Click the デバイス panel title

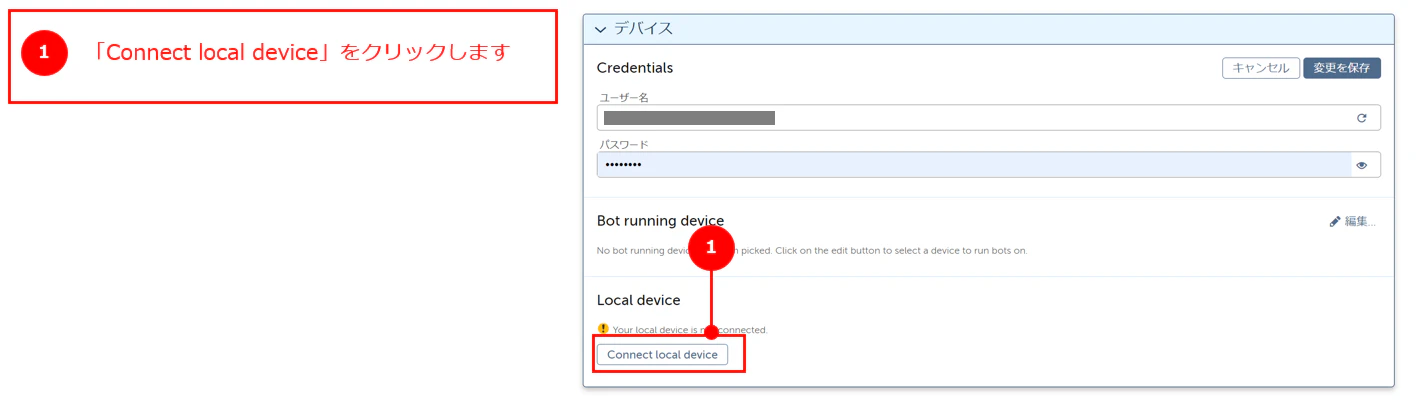(x=643, y=29)
